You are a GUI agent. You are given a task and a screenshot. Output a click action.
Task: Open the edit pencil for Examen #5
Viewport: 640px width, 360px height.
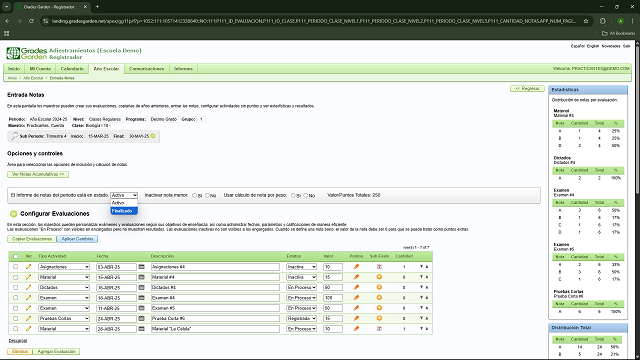pyautogui.click(x=28, y=308)
